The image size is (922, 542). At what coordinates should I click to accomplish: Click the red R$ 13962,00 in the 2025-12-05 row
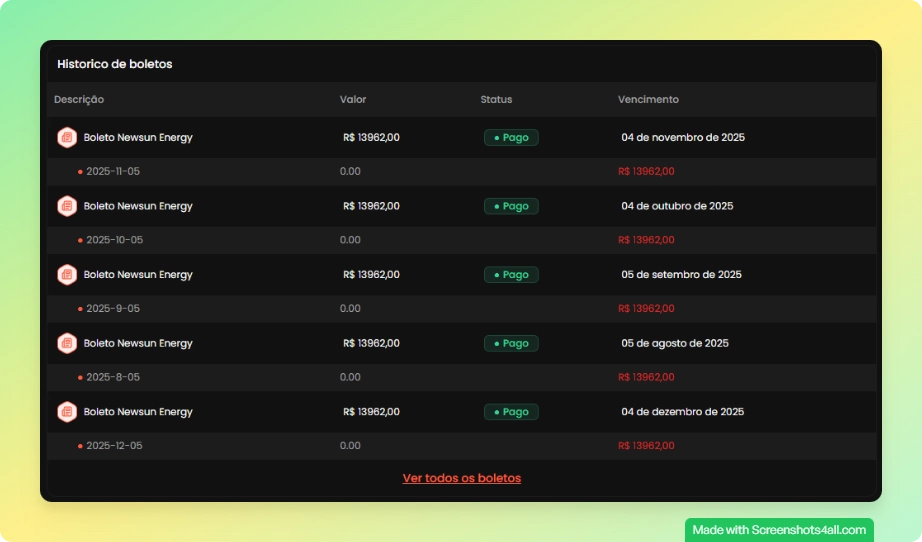[x=646, y=446]
